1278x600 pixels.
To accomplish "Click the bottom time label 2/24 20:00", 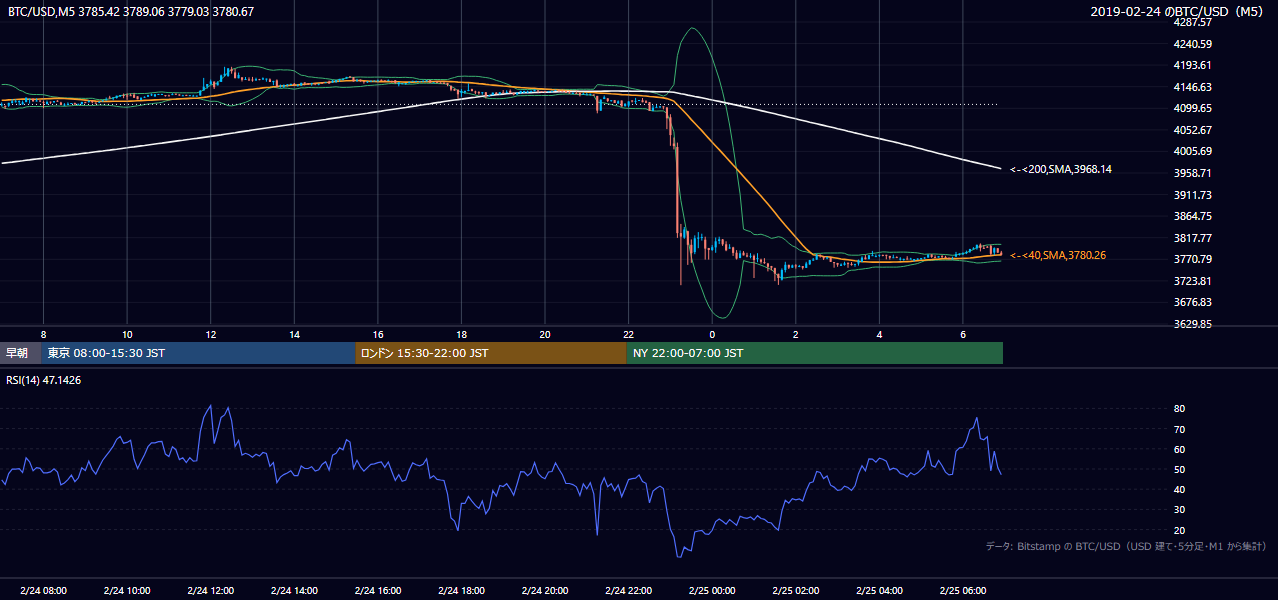I will 545,591.
